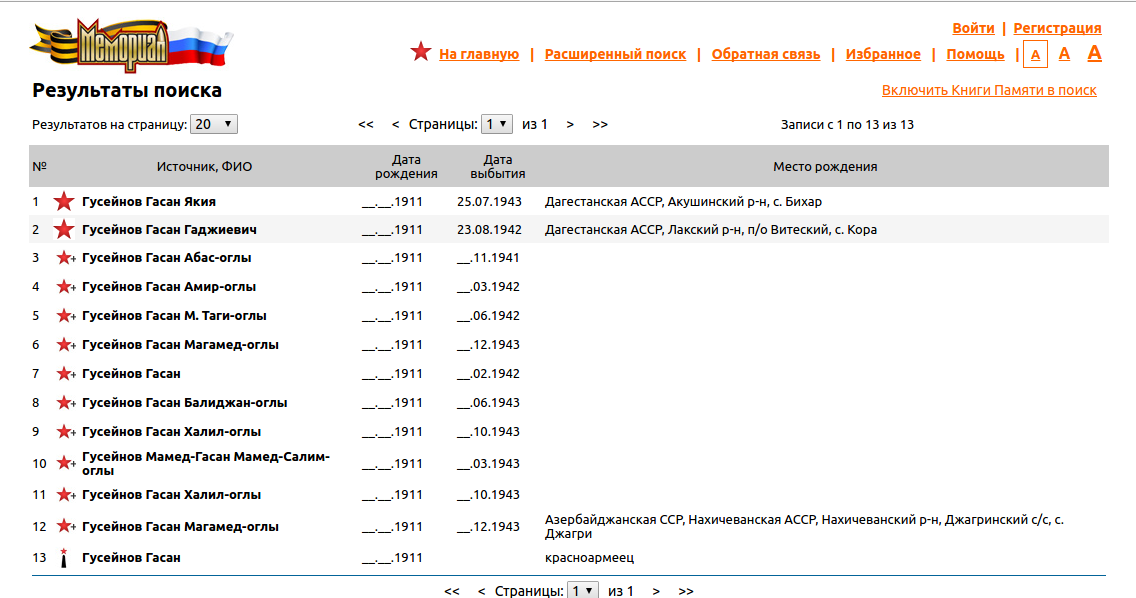Open record Гусейнов Гасан Балиджан-оглы
The width and height of the screenshot is (1136, 598).
pyautogui.click(x=184, y=403)
